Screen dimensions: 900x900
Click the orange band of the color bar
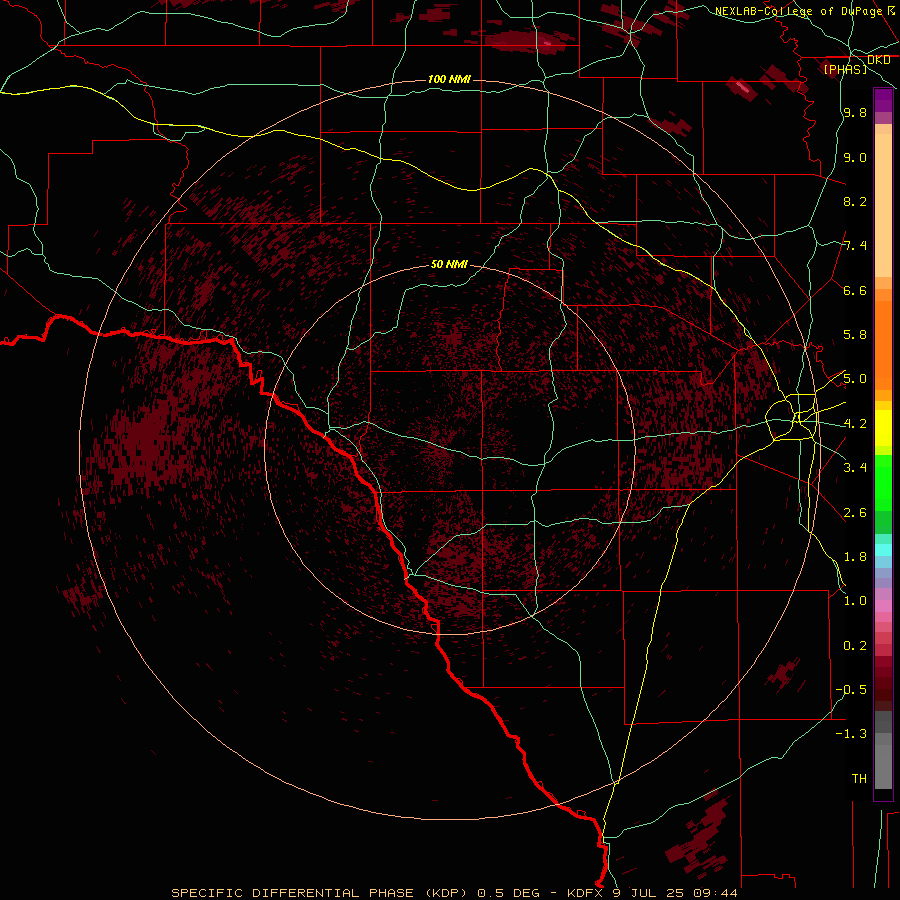click(x=883, y=346)
